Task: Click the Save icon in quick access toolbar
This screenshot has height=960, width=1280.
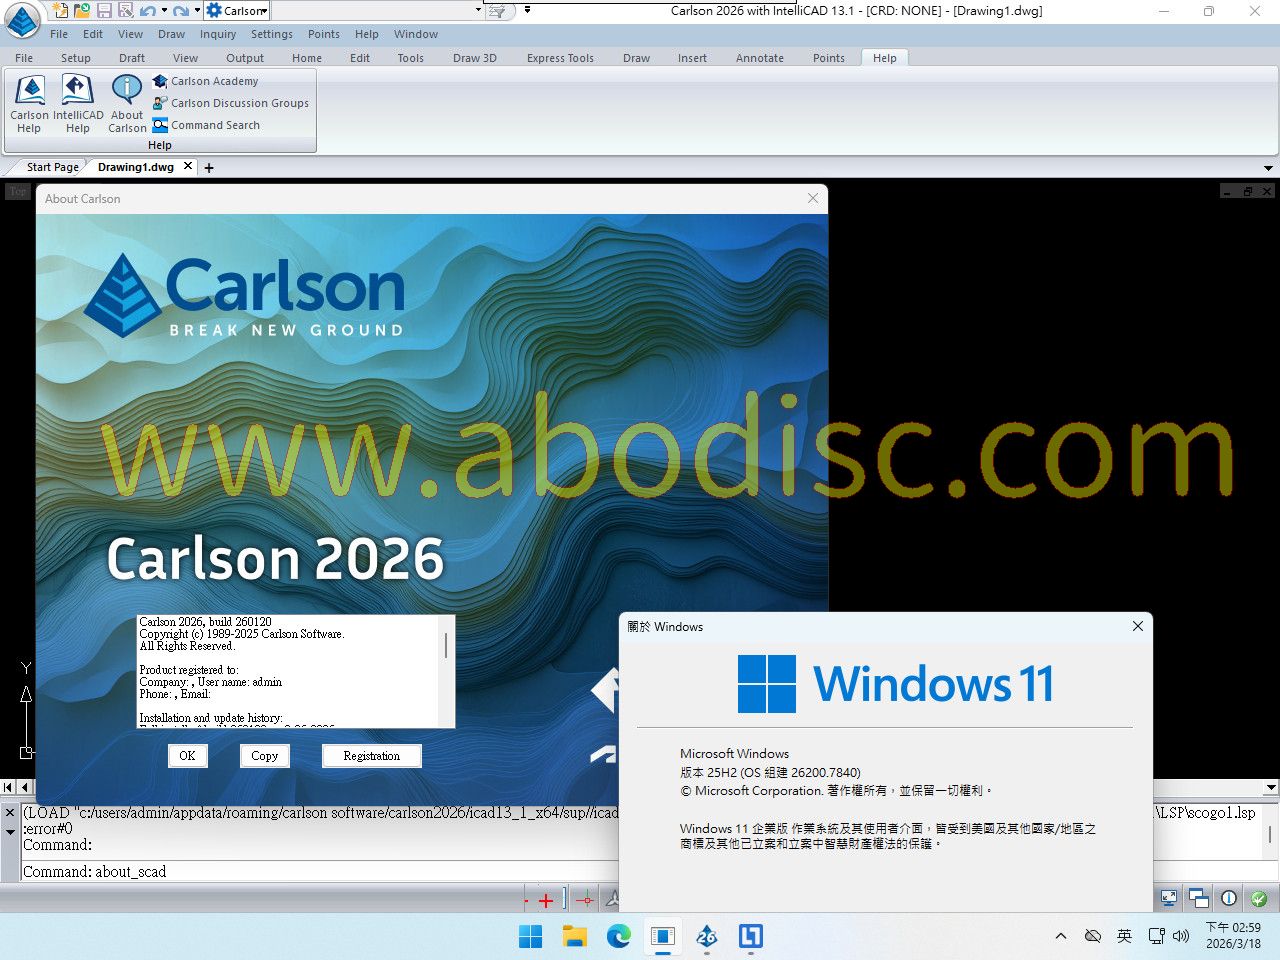Action: point(104,11)
